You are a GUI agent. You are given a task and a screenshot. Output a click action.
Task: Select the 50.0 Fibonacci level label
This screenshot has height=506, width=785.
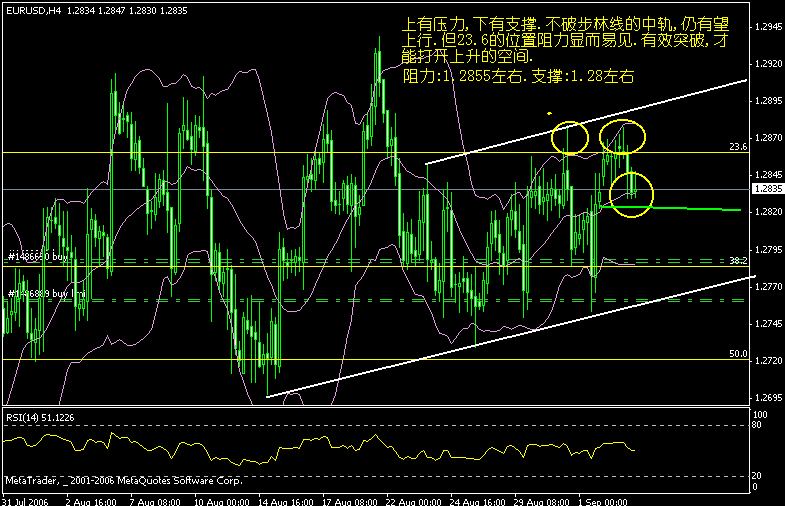tap(738, 354)
